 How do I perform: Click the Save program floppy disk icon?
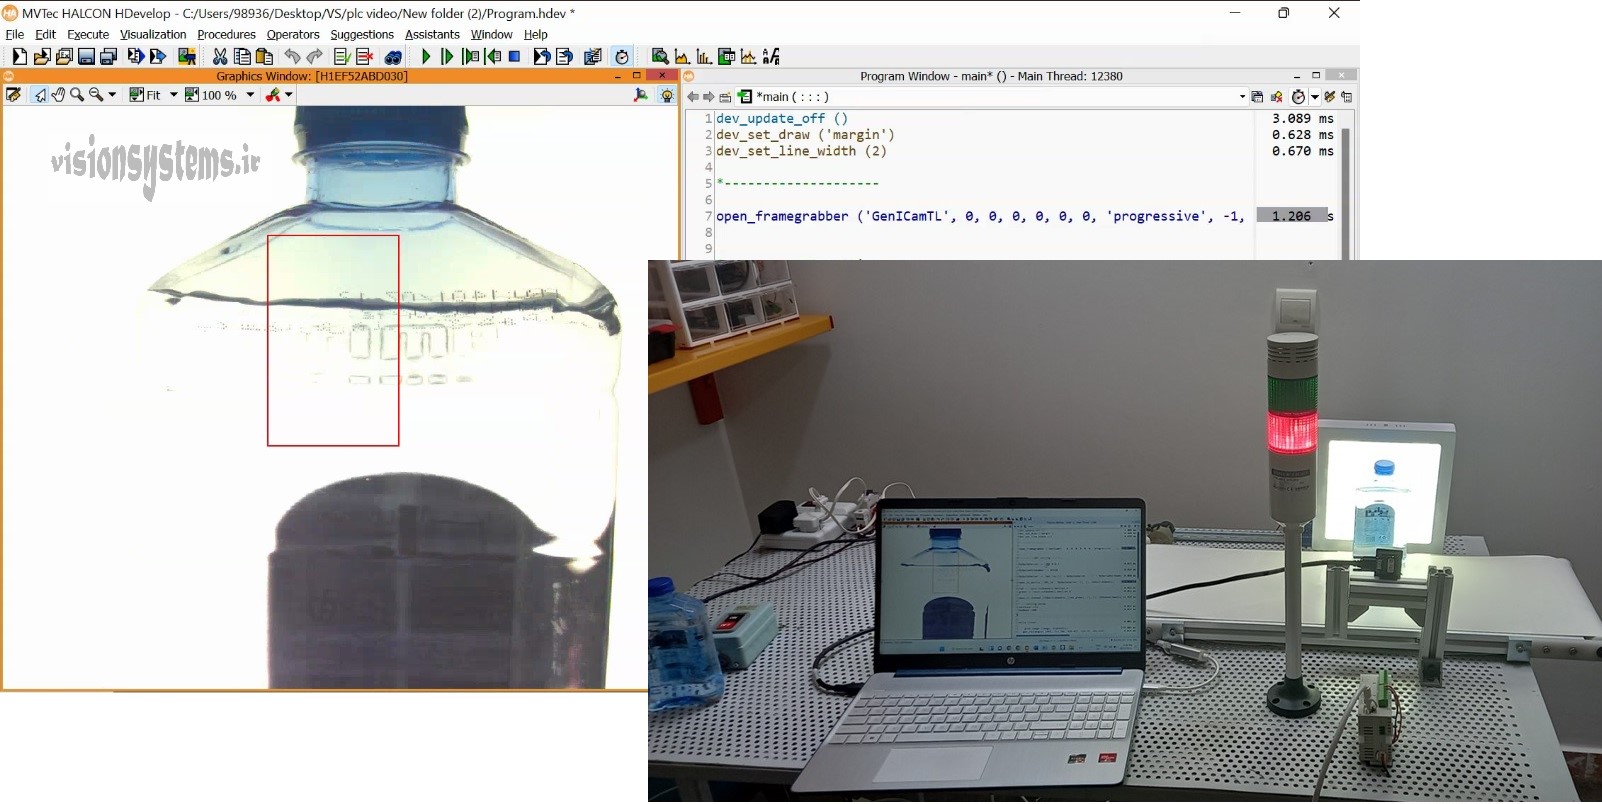pos(87,57)
